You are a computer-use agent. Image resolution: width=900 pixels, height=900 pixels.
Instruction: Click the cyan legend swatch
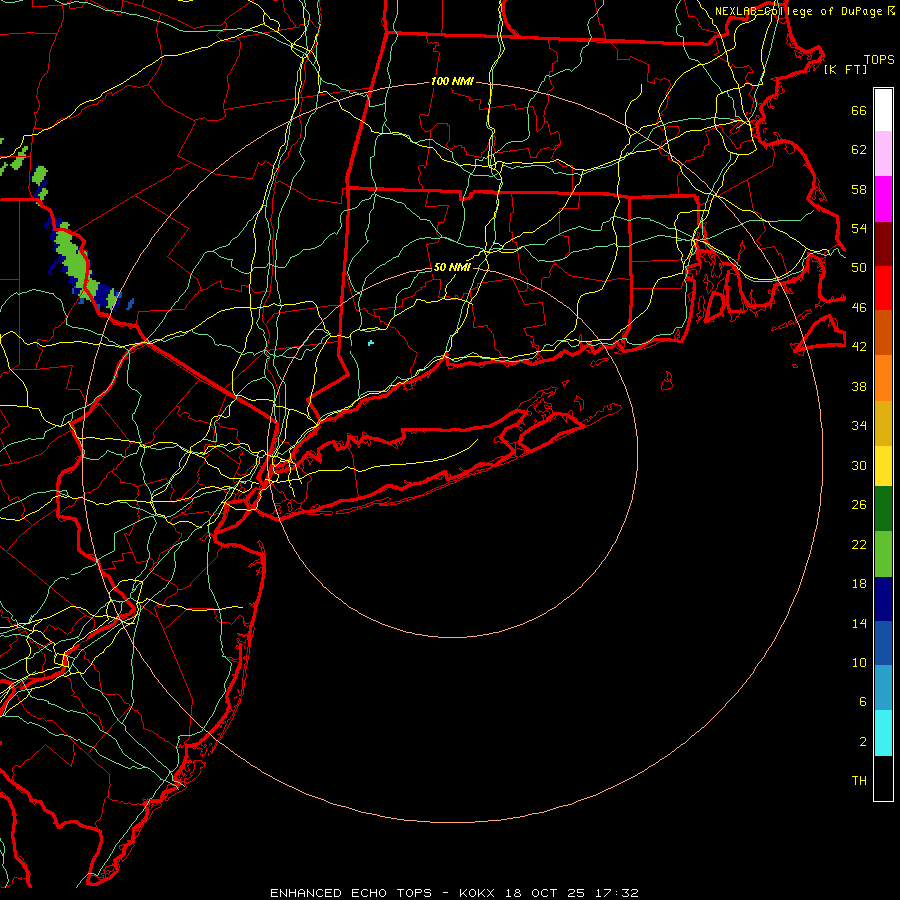pyautogui.click(x=883, y=733)
